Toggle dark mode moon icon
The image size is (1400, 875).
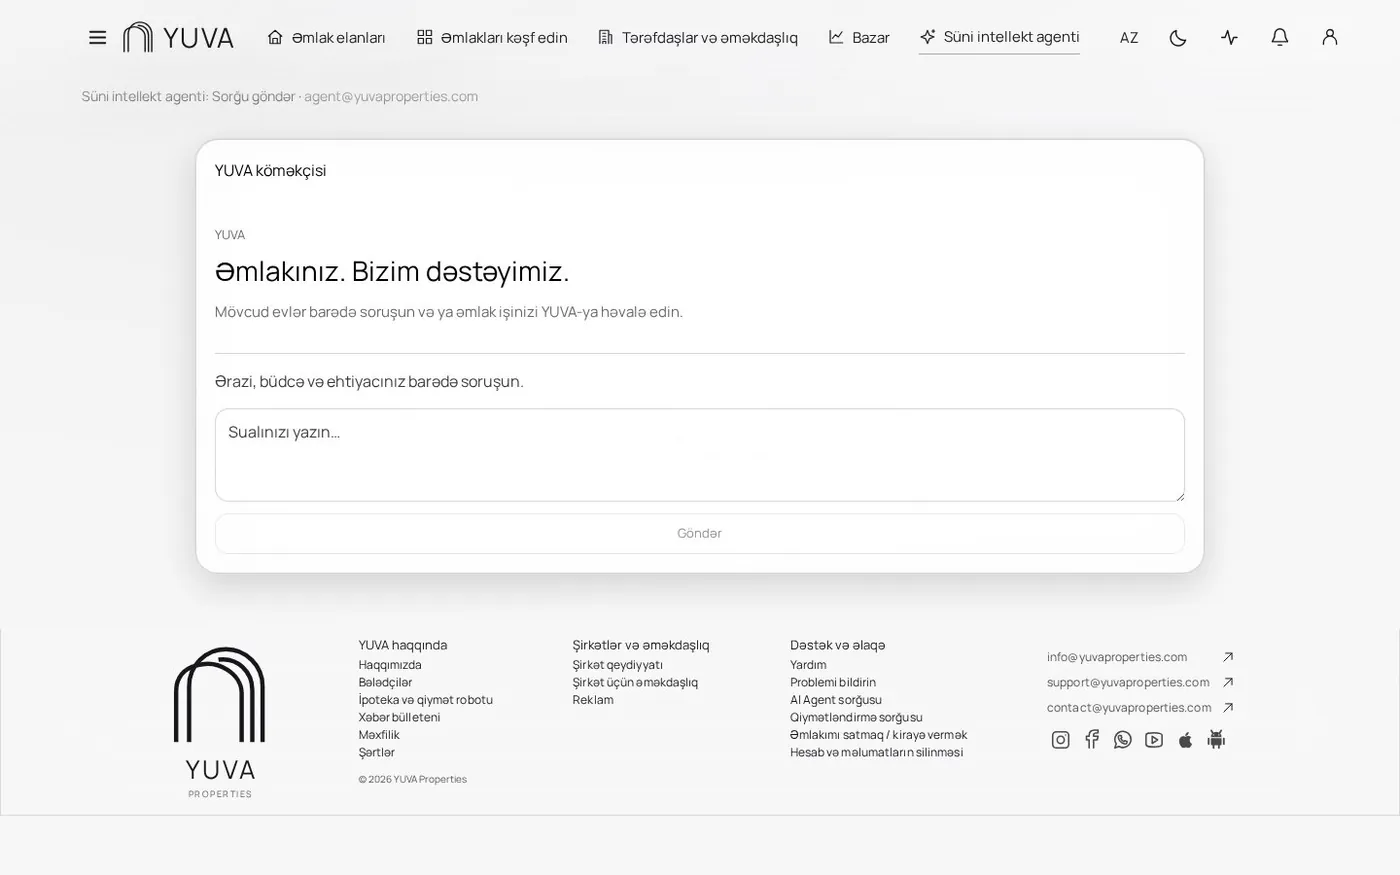[1178, 38]
